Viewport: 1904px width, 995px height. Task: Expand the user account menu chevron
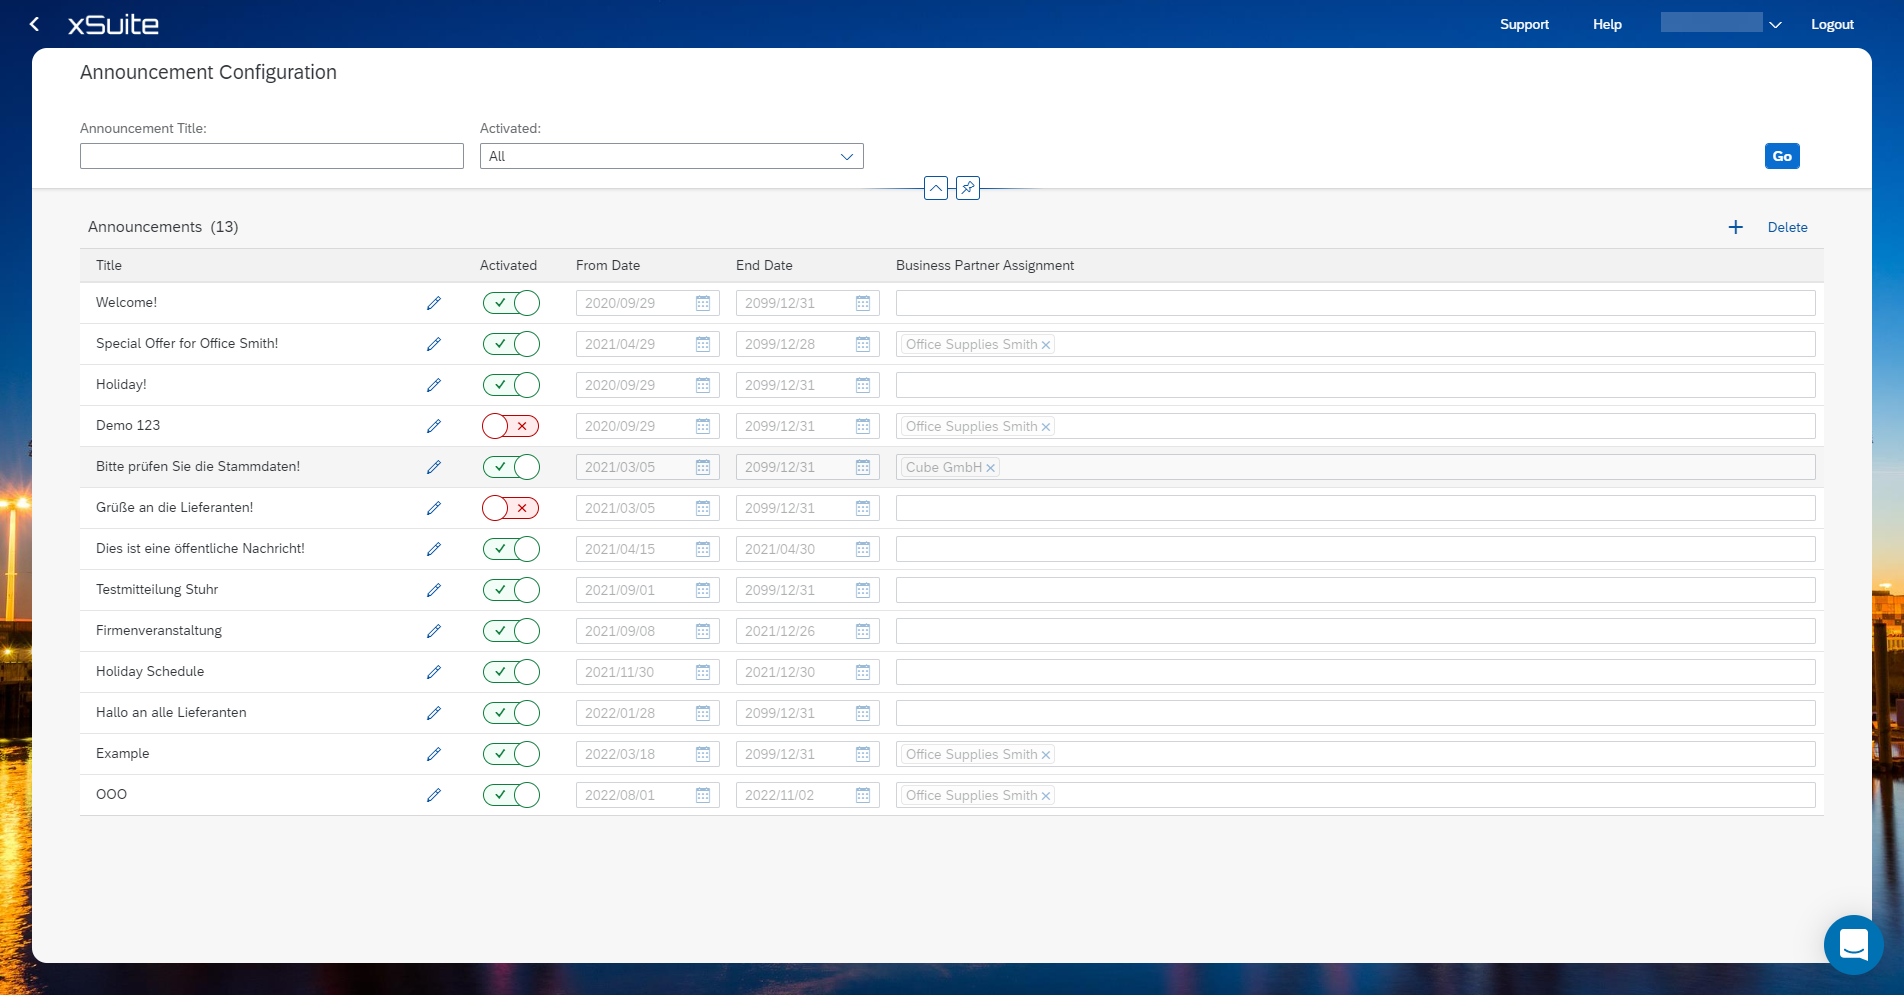point(1775,25)
